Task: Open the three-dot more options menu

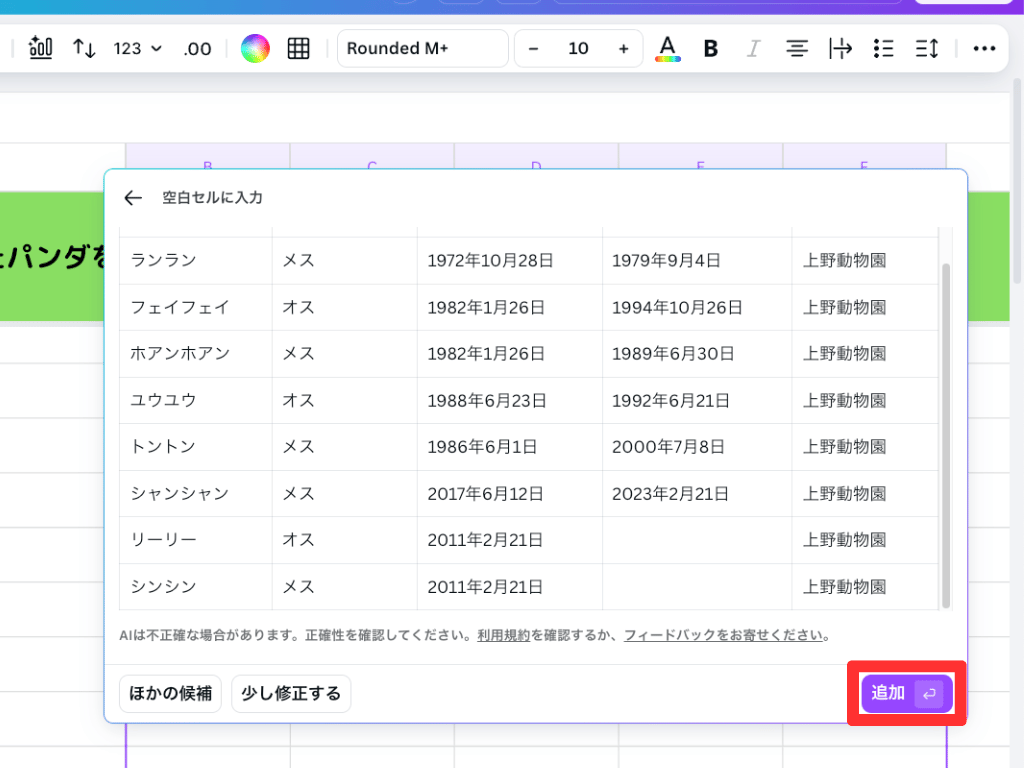Action: (984, 48)
